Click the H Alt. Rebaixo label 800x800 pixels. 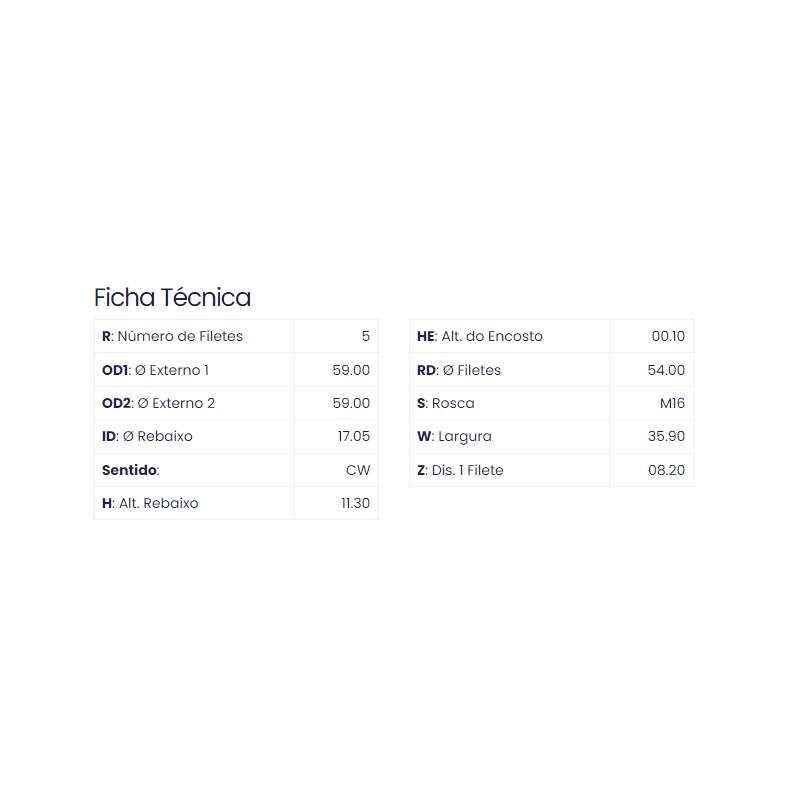point(150,504)
